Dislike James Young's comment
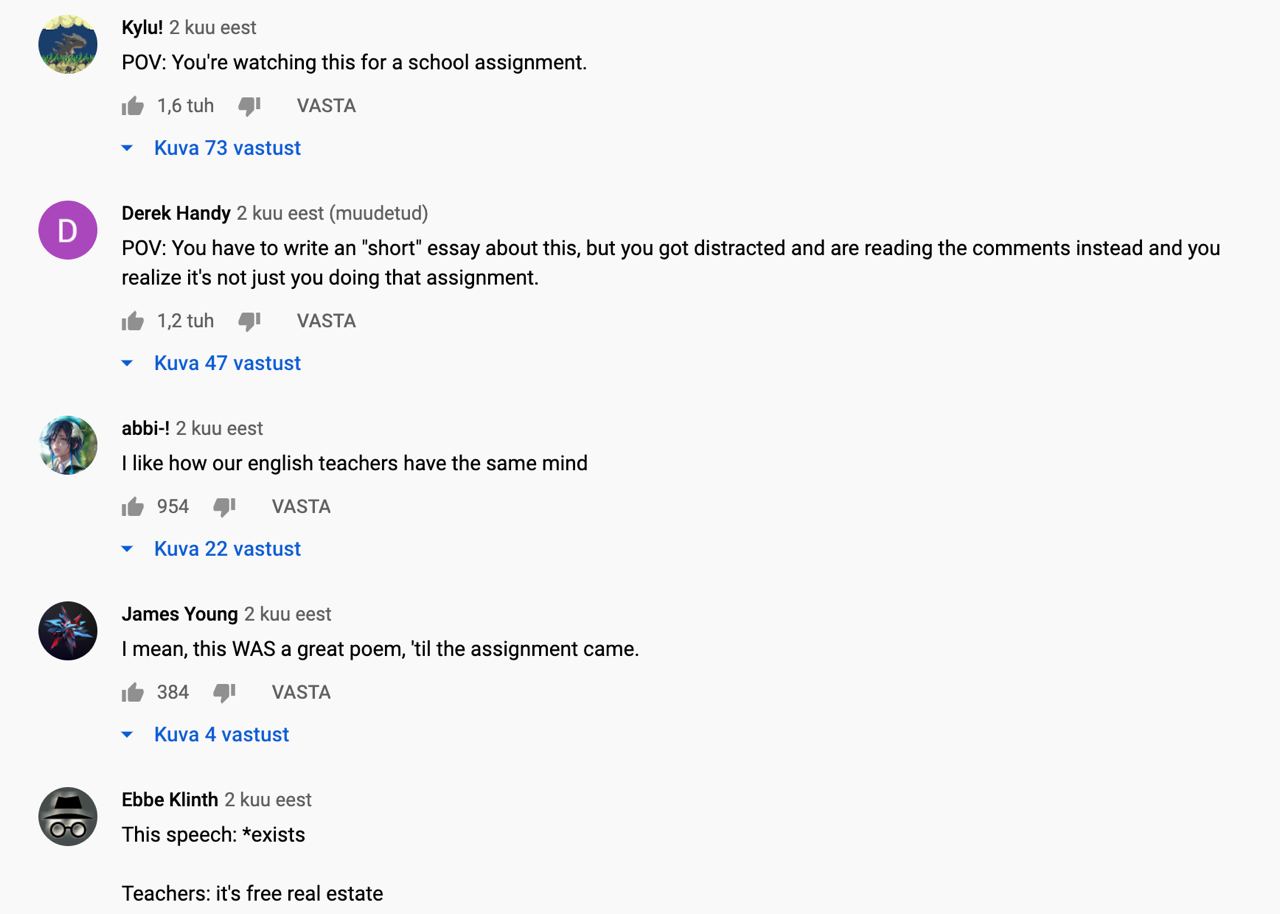The height and width of the screenshot is (914, 1280). coord(224,693)
